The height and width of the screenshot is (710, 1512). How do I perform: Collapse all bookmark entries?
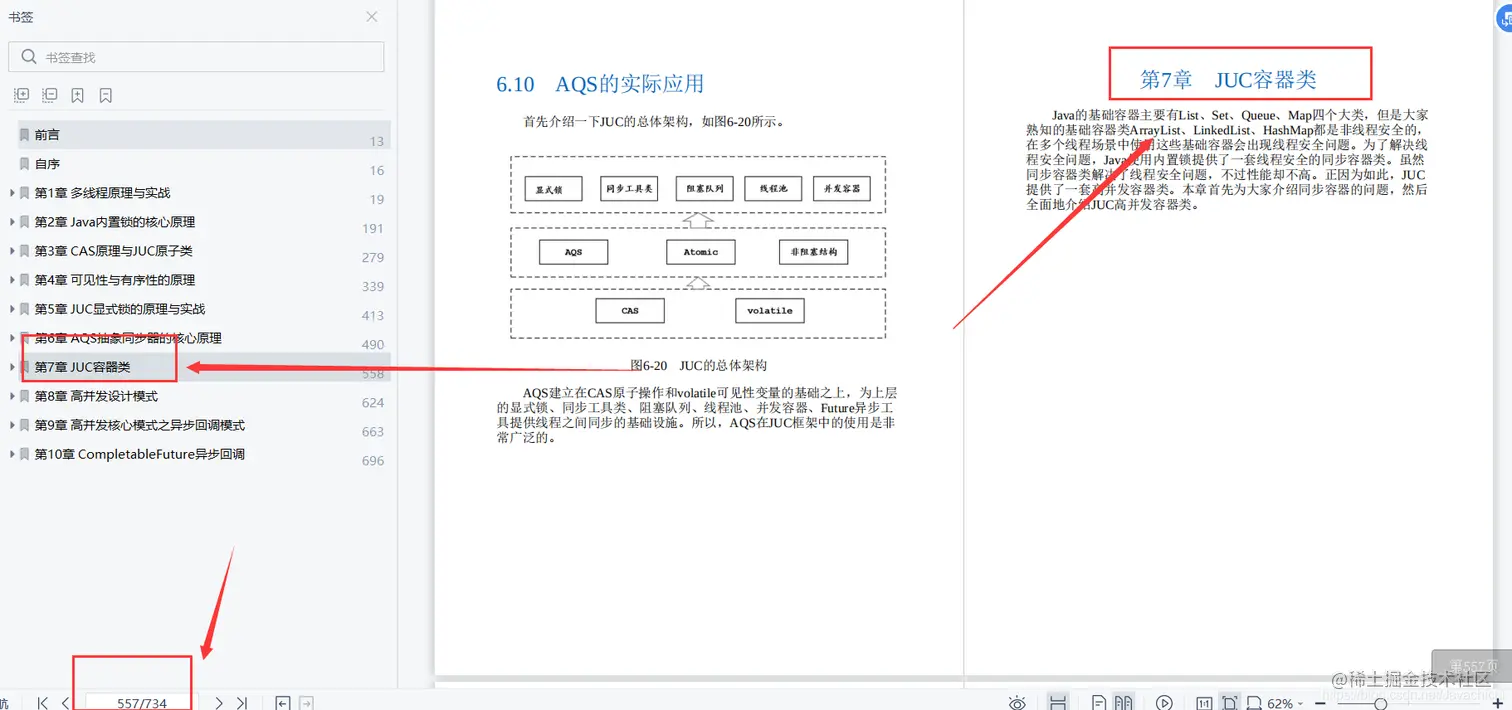pos(48,94)
